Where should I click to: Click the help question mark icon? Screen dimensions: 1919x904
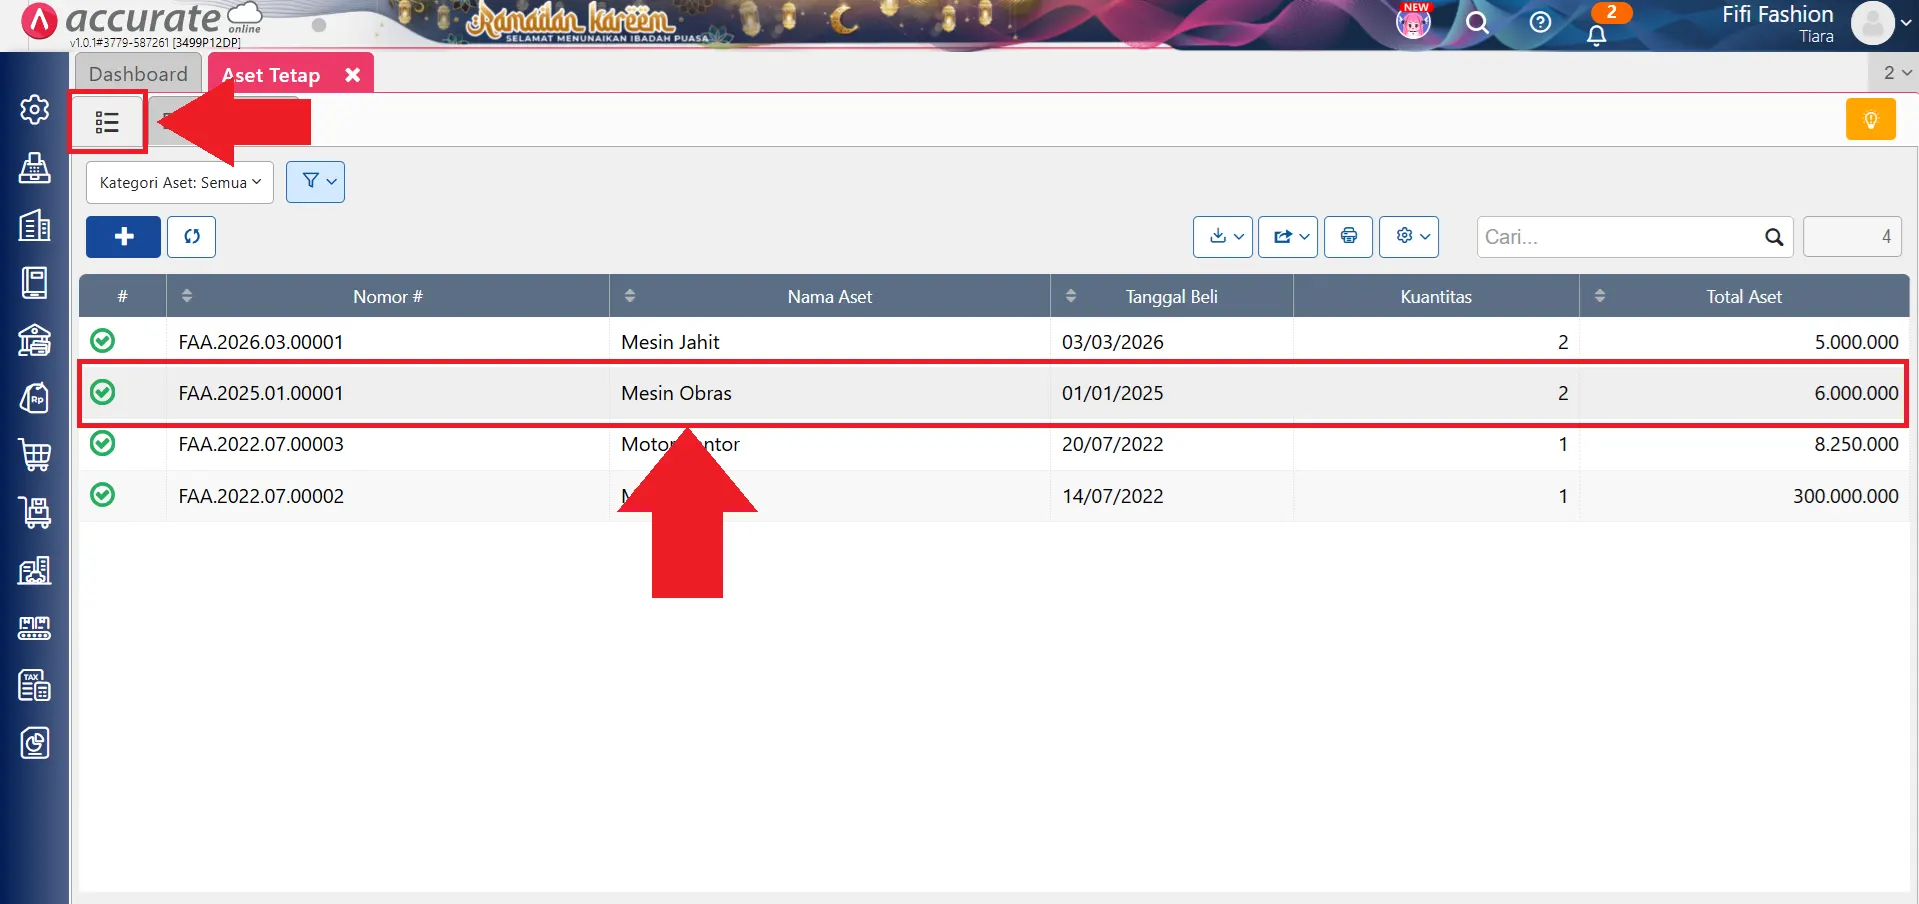tap(1540, 22)
